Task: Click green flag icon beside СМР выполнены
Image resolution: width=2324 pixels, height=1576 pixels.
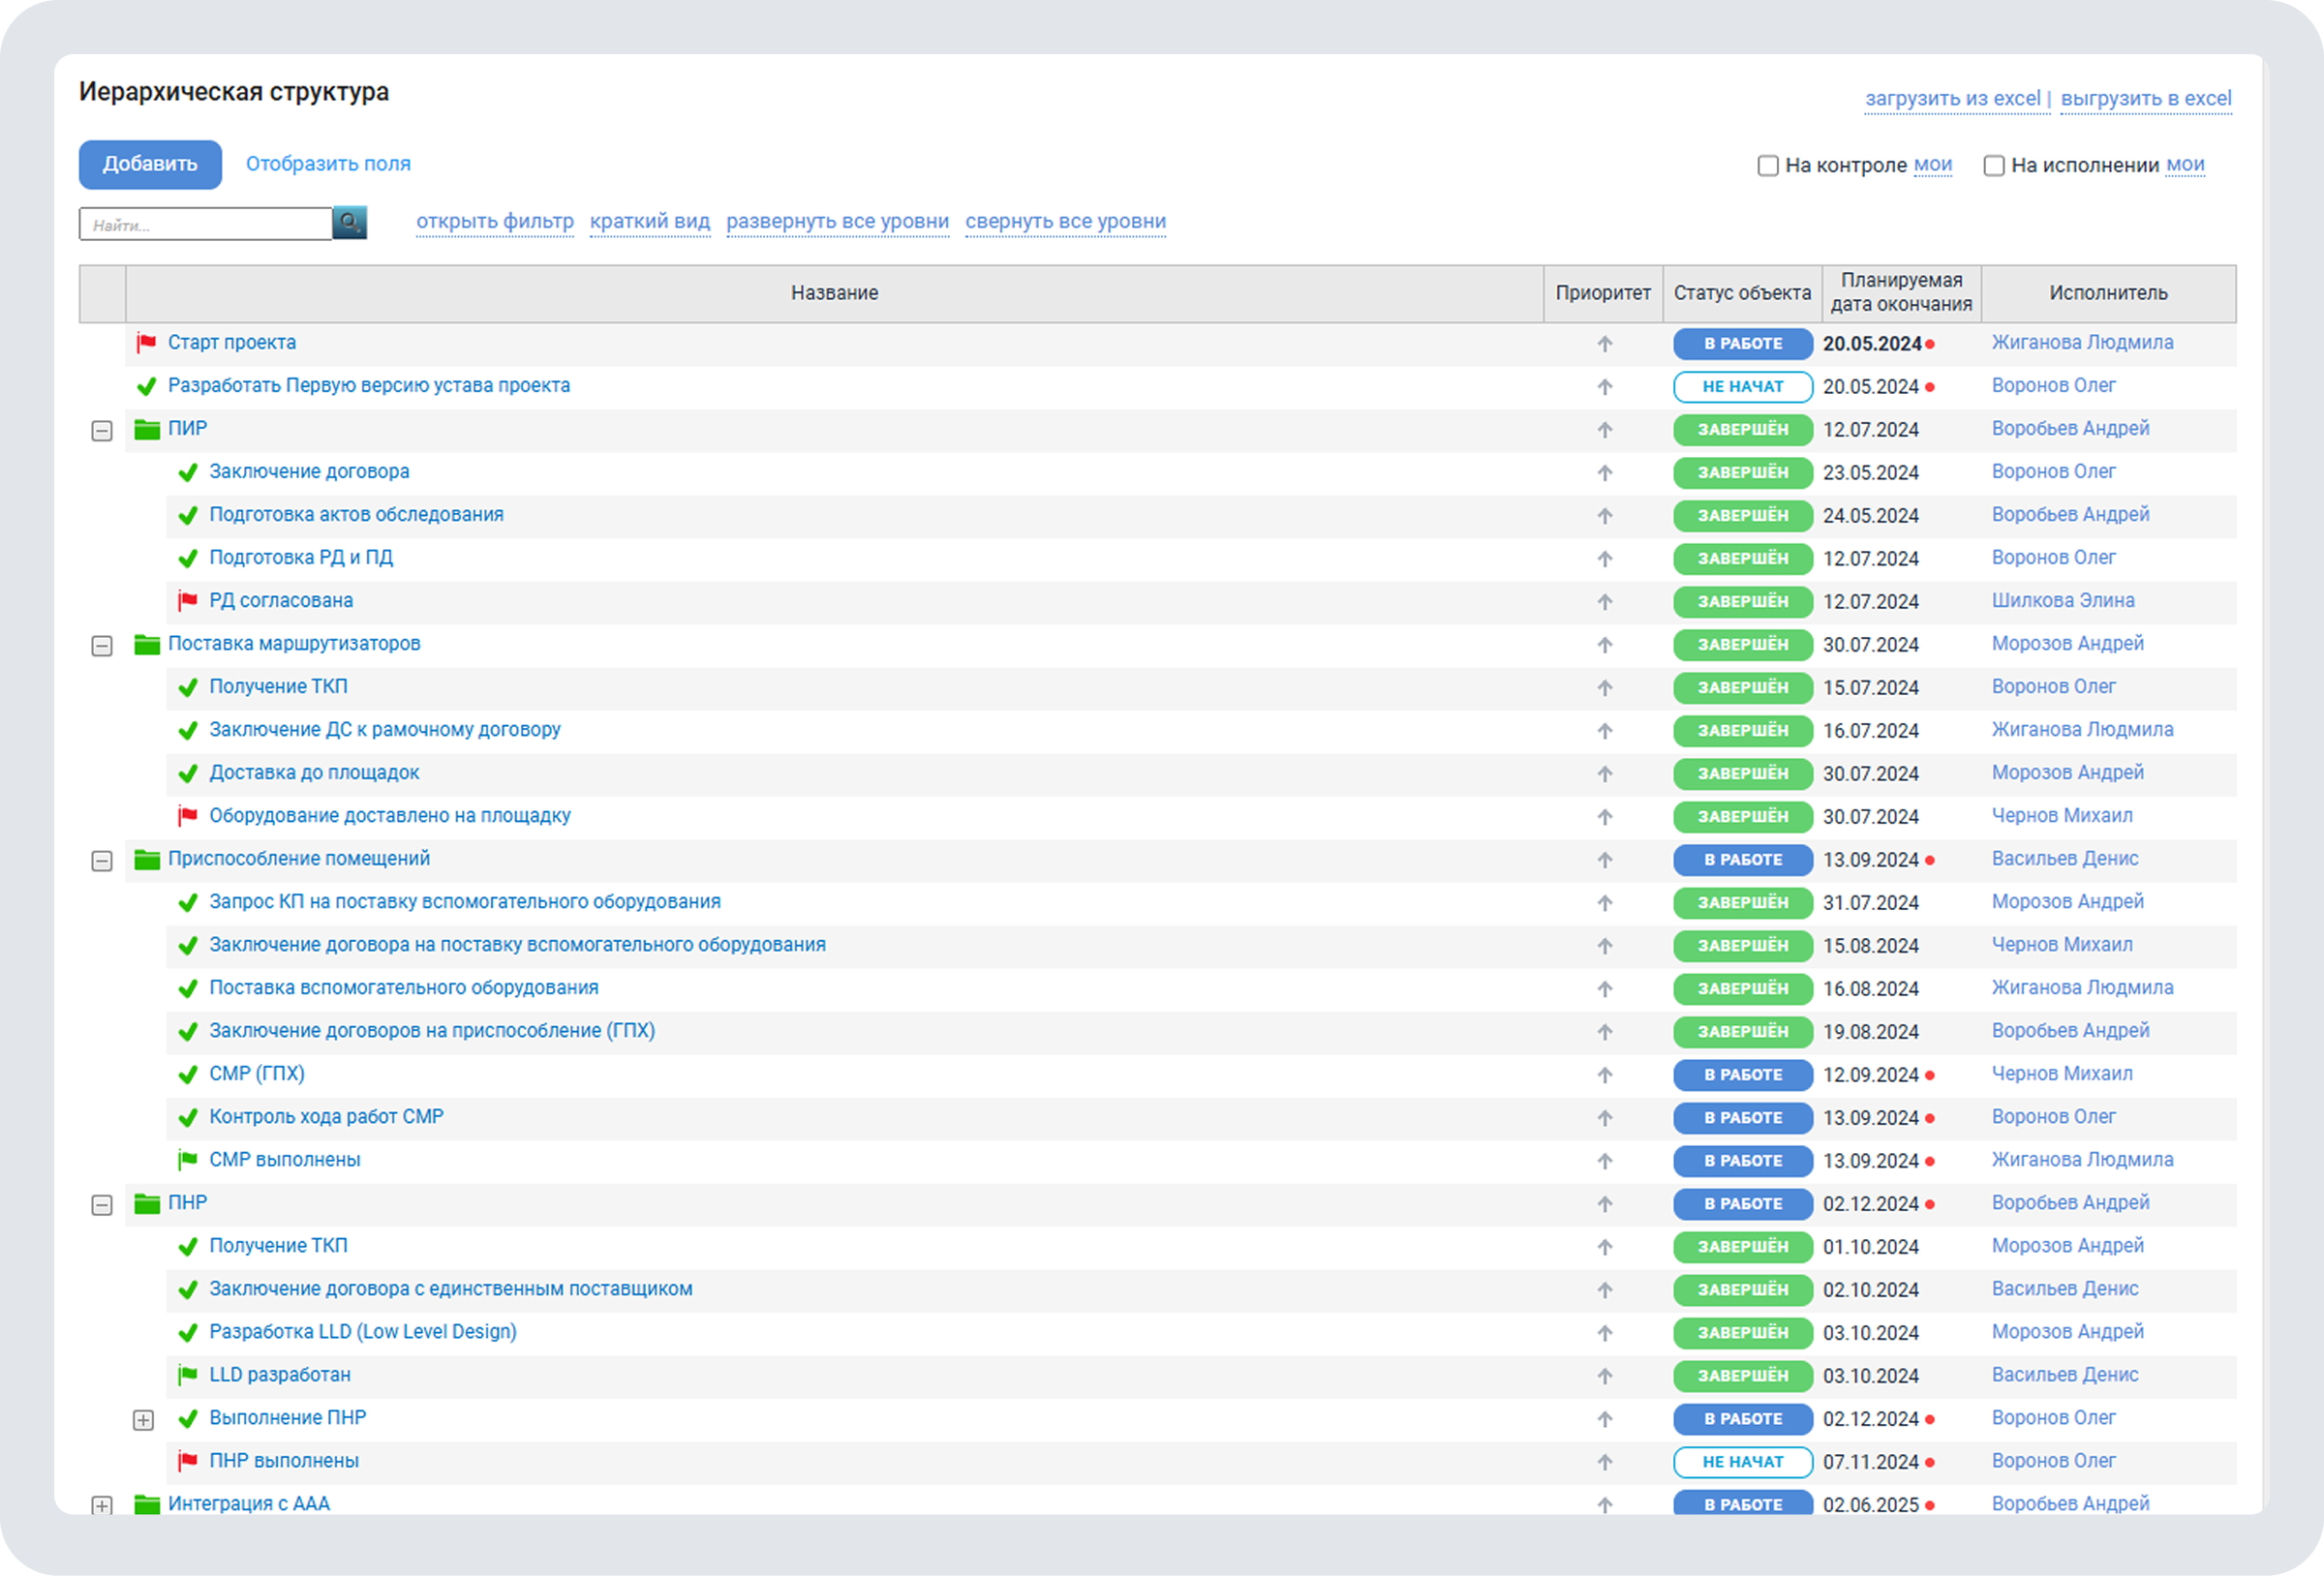Action: pyautogui.click(x=188, y=1160)
